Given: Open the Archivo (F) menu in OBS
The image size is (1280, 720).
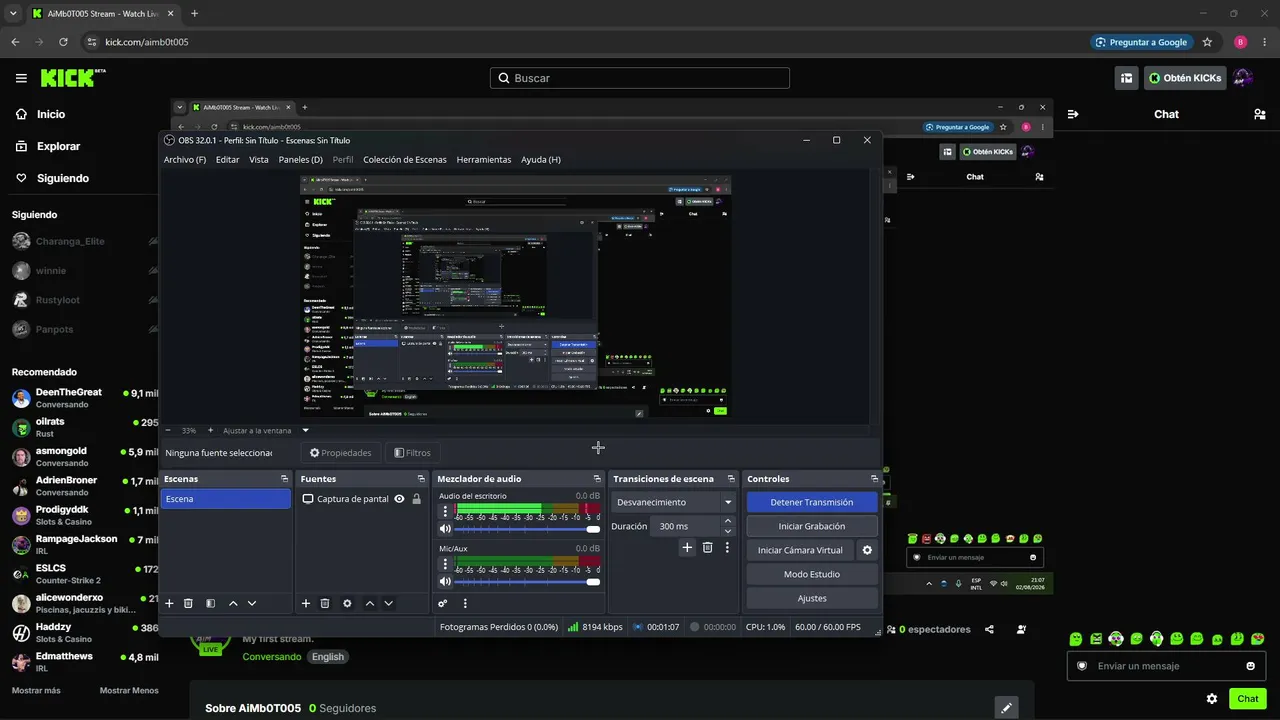Looking at the screenshot, I should [x=185, y=159].
